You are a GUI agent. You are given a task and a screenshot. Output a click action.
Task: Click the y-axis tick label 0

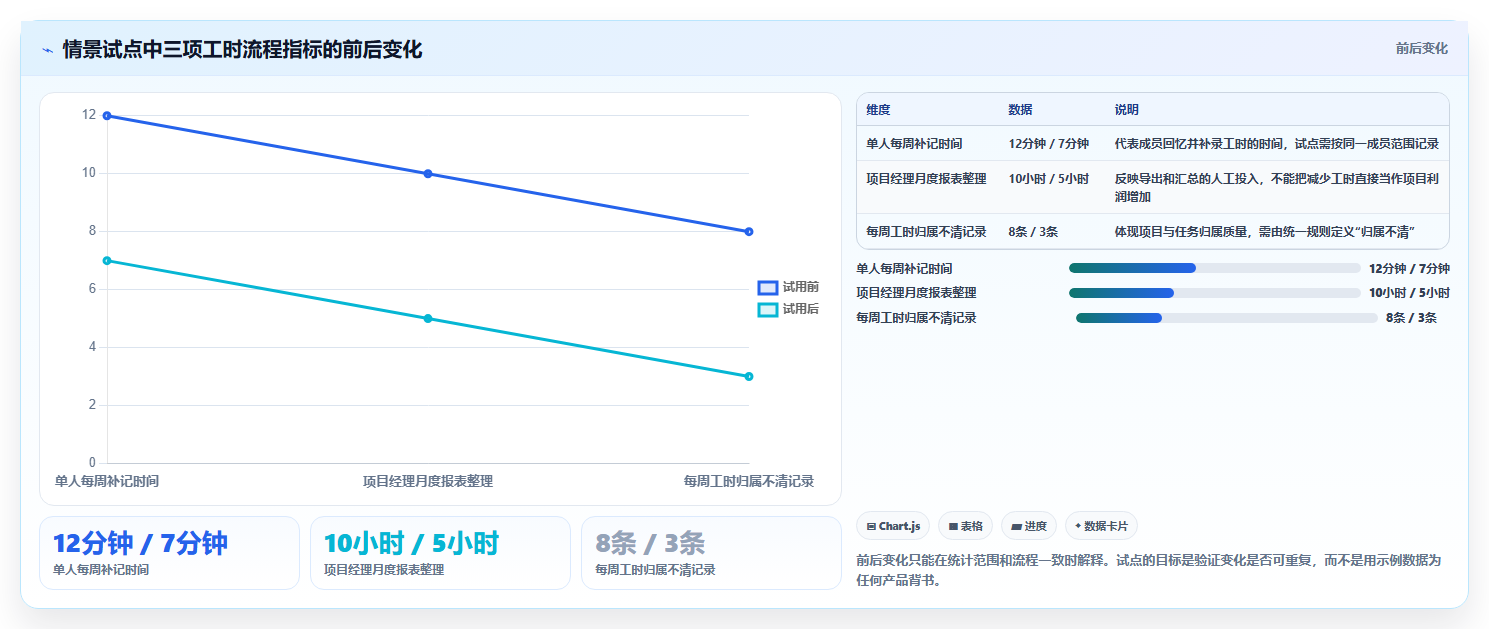click(x=92, y=463)
